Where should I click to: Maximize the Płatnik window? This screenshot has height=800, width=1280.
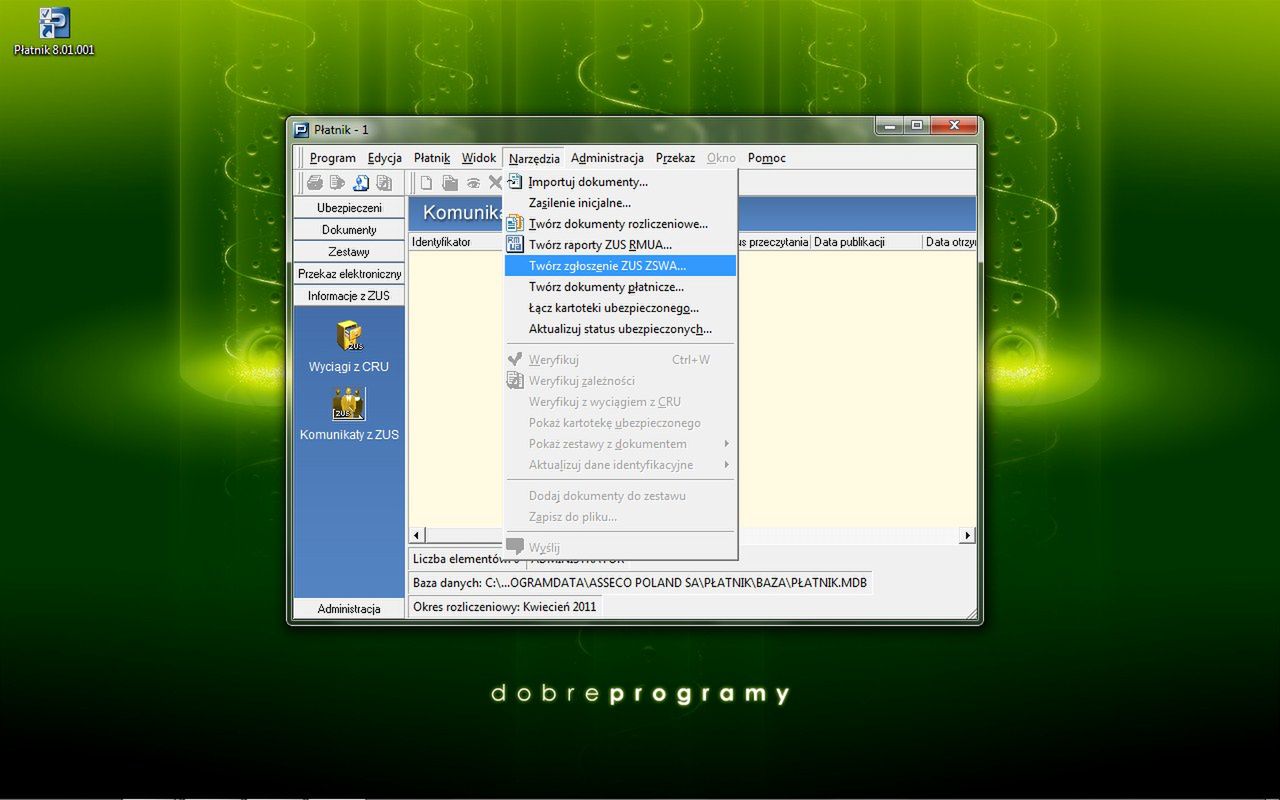pos(916,126)
